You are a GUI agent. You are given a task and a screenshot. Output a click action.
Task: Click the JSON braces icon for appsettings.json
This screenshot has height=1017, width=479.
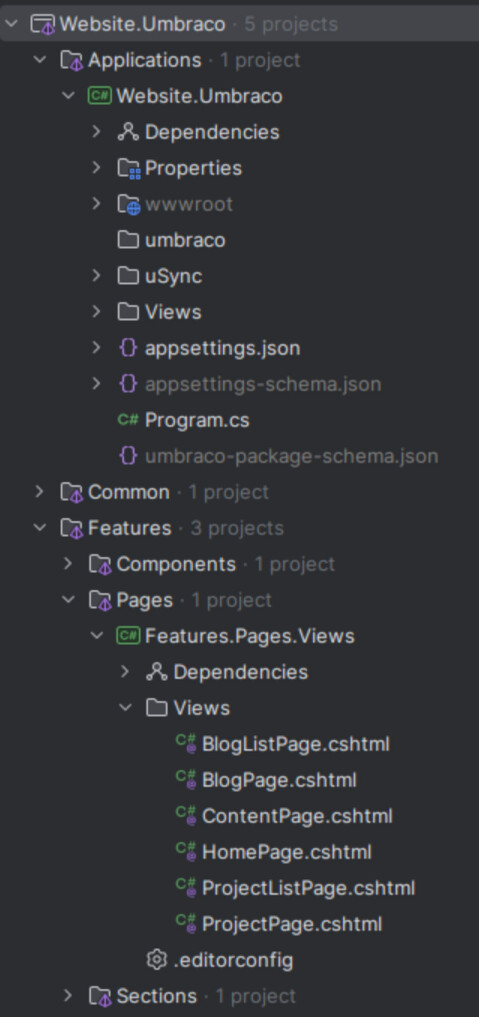coord(128,348)
